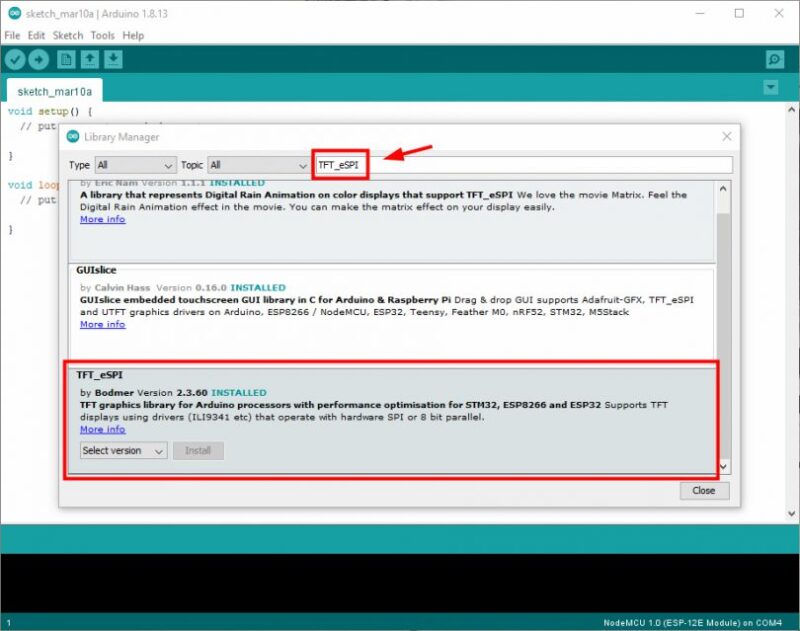
Task: Click the tab menu dropdown arrow icon
Action: [770, 88]
